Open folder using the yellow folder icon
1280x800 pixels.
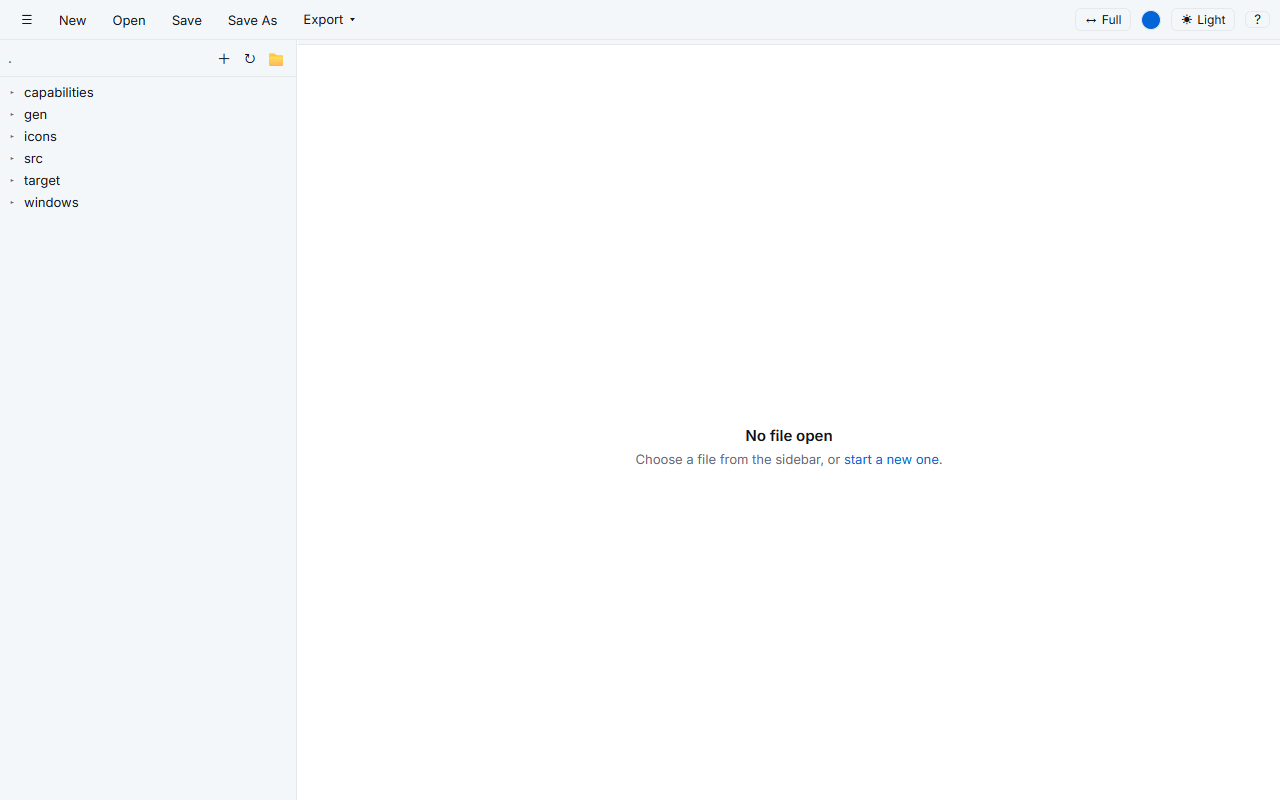click(x=276, y=59)
